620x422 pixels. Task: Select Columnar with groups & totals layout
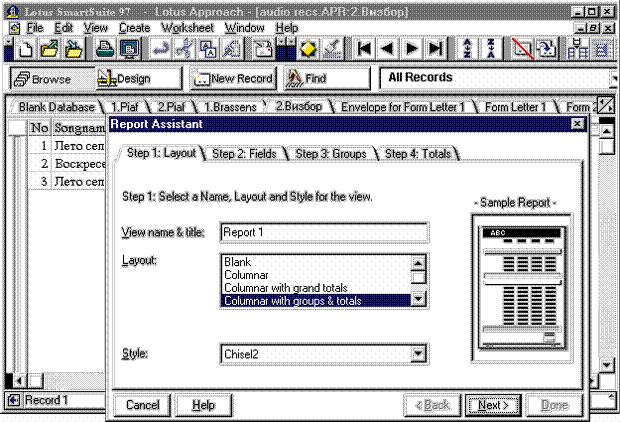coord(316,301)
